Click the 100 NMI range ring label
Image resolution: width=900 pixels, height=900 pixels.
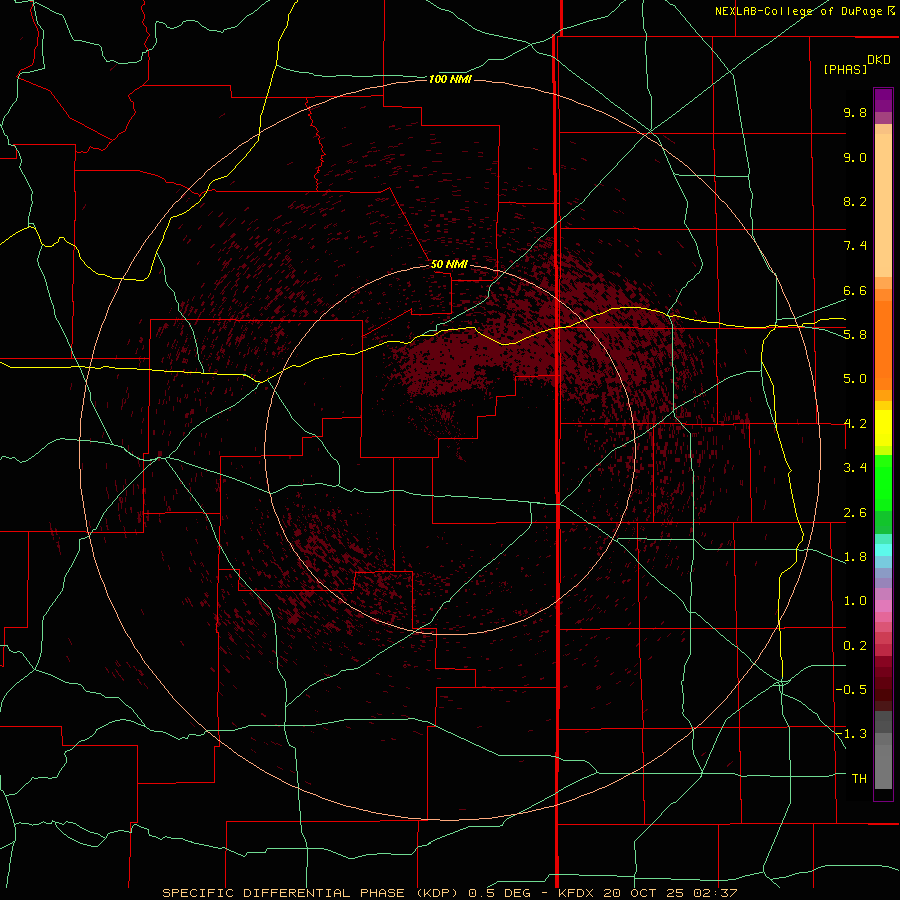[450, 79]
